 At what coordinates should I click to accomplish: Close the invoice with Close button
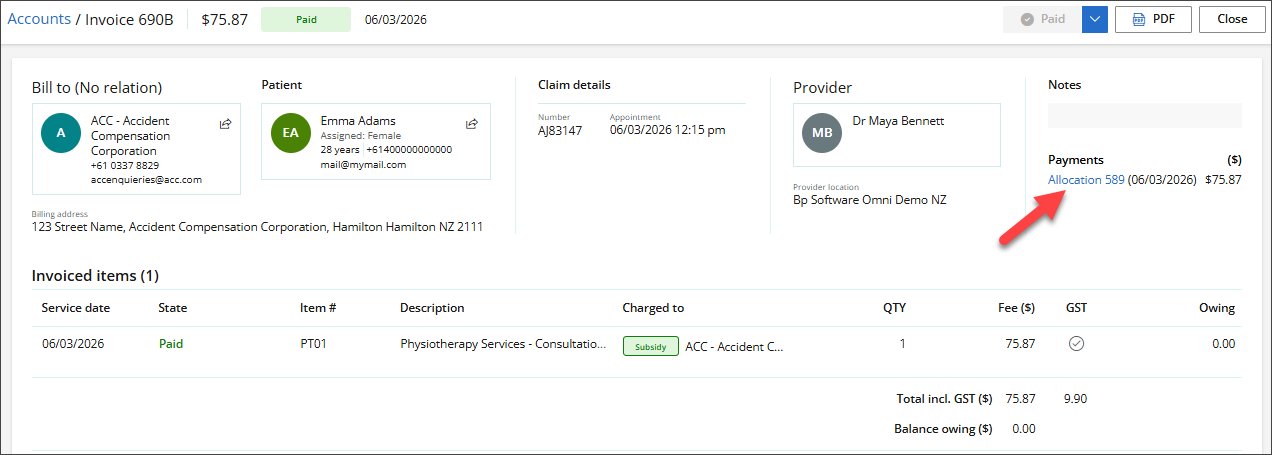1232,19
